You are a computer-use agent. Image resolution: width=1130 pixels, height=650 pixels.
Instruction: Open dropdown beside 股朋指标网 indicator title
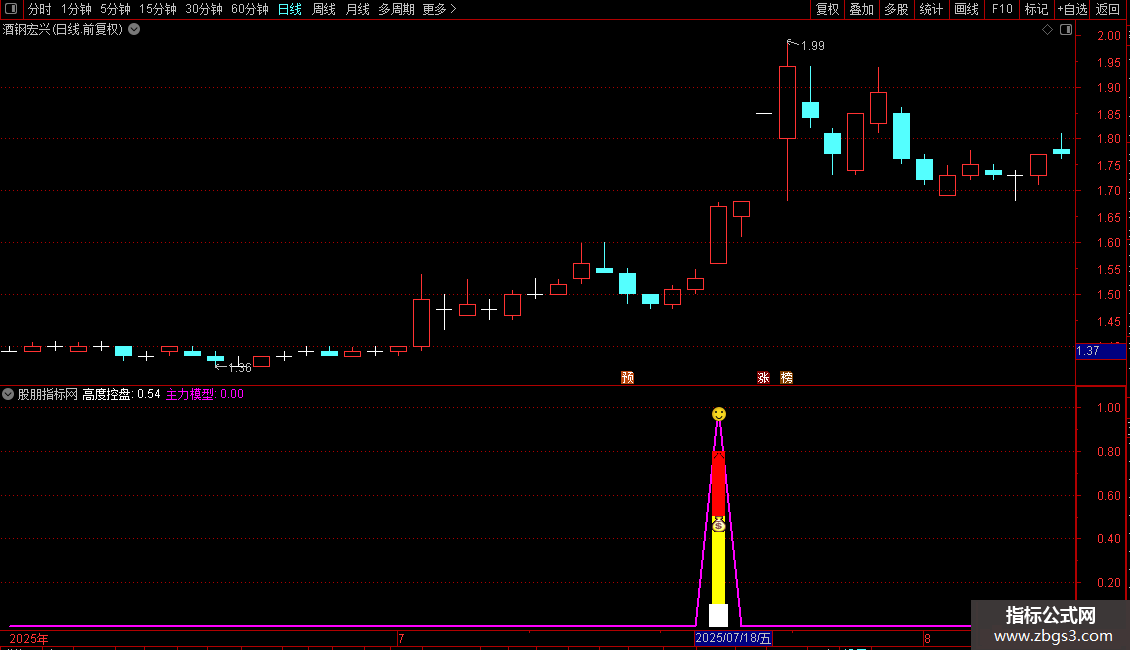tap(8, 394)
